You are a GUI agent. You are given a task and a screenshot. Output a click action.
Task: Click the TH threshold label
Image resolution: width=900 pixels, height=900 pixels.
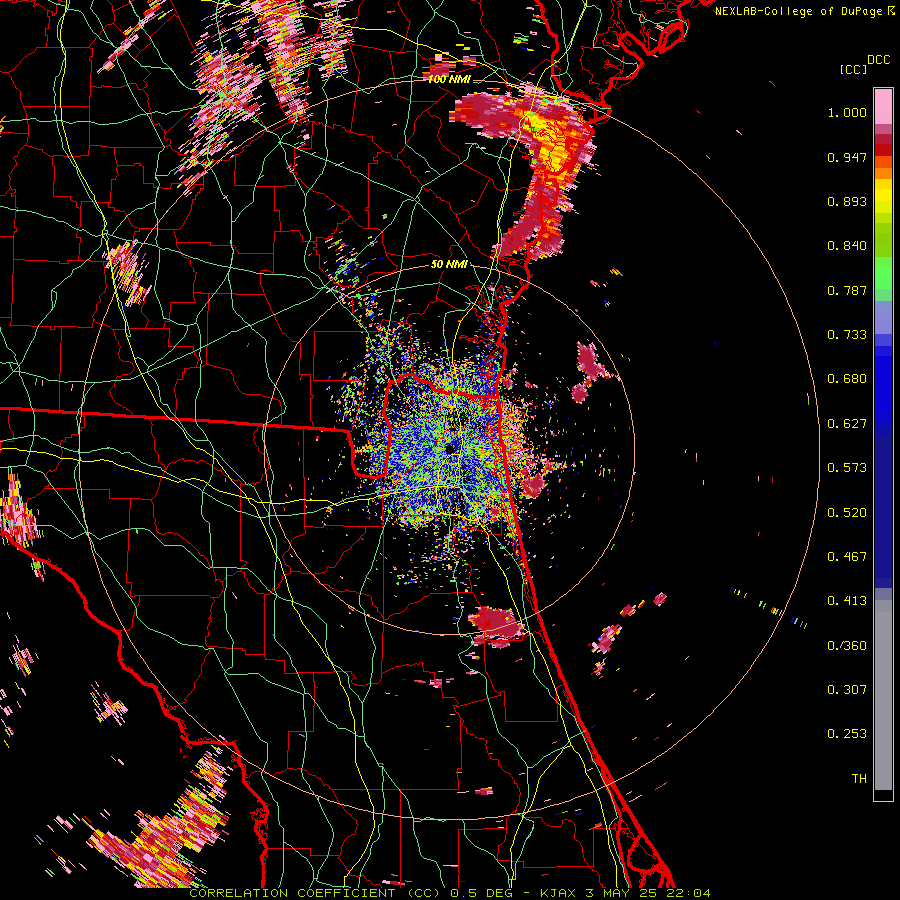859,779
